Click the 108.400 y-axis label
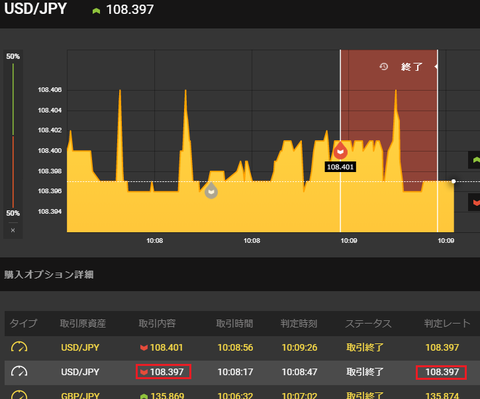Image resolution: width=480 pixels, height=399 pixels. (50, 151)
